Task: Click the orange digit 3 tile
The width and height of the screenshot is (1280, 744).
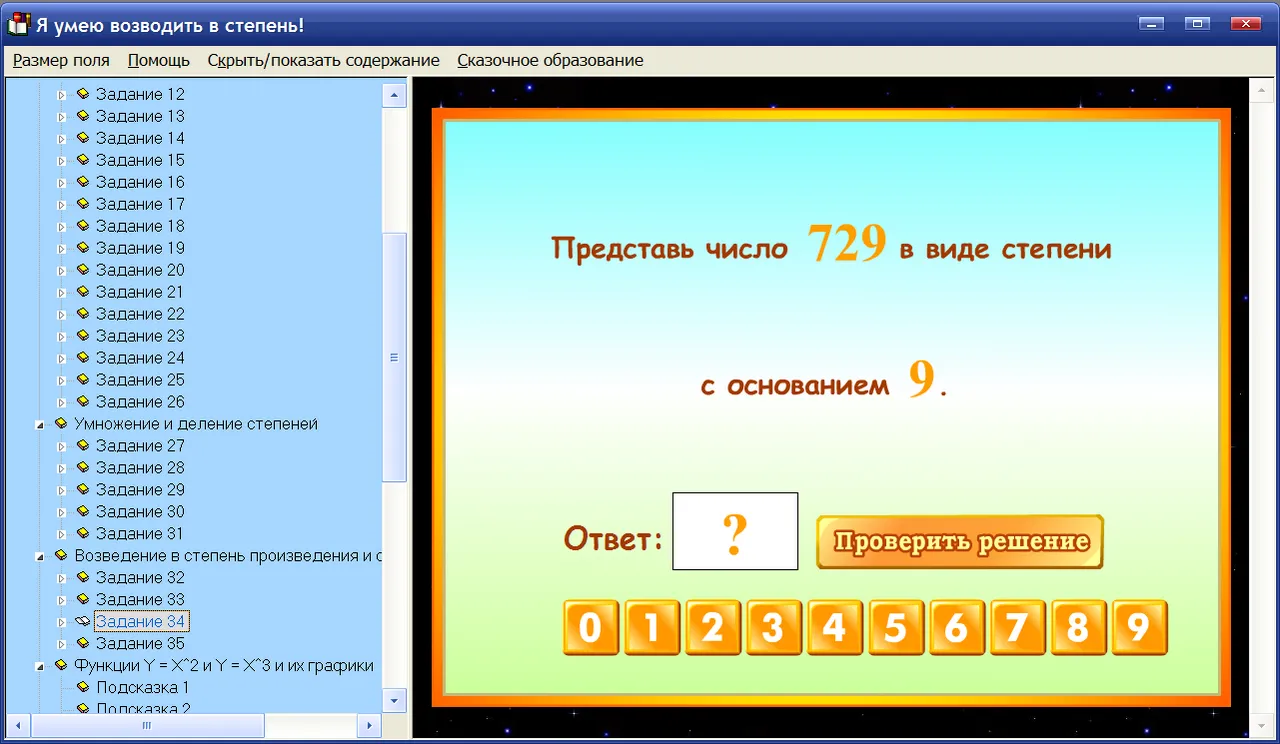Action: tap(773, 628)
